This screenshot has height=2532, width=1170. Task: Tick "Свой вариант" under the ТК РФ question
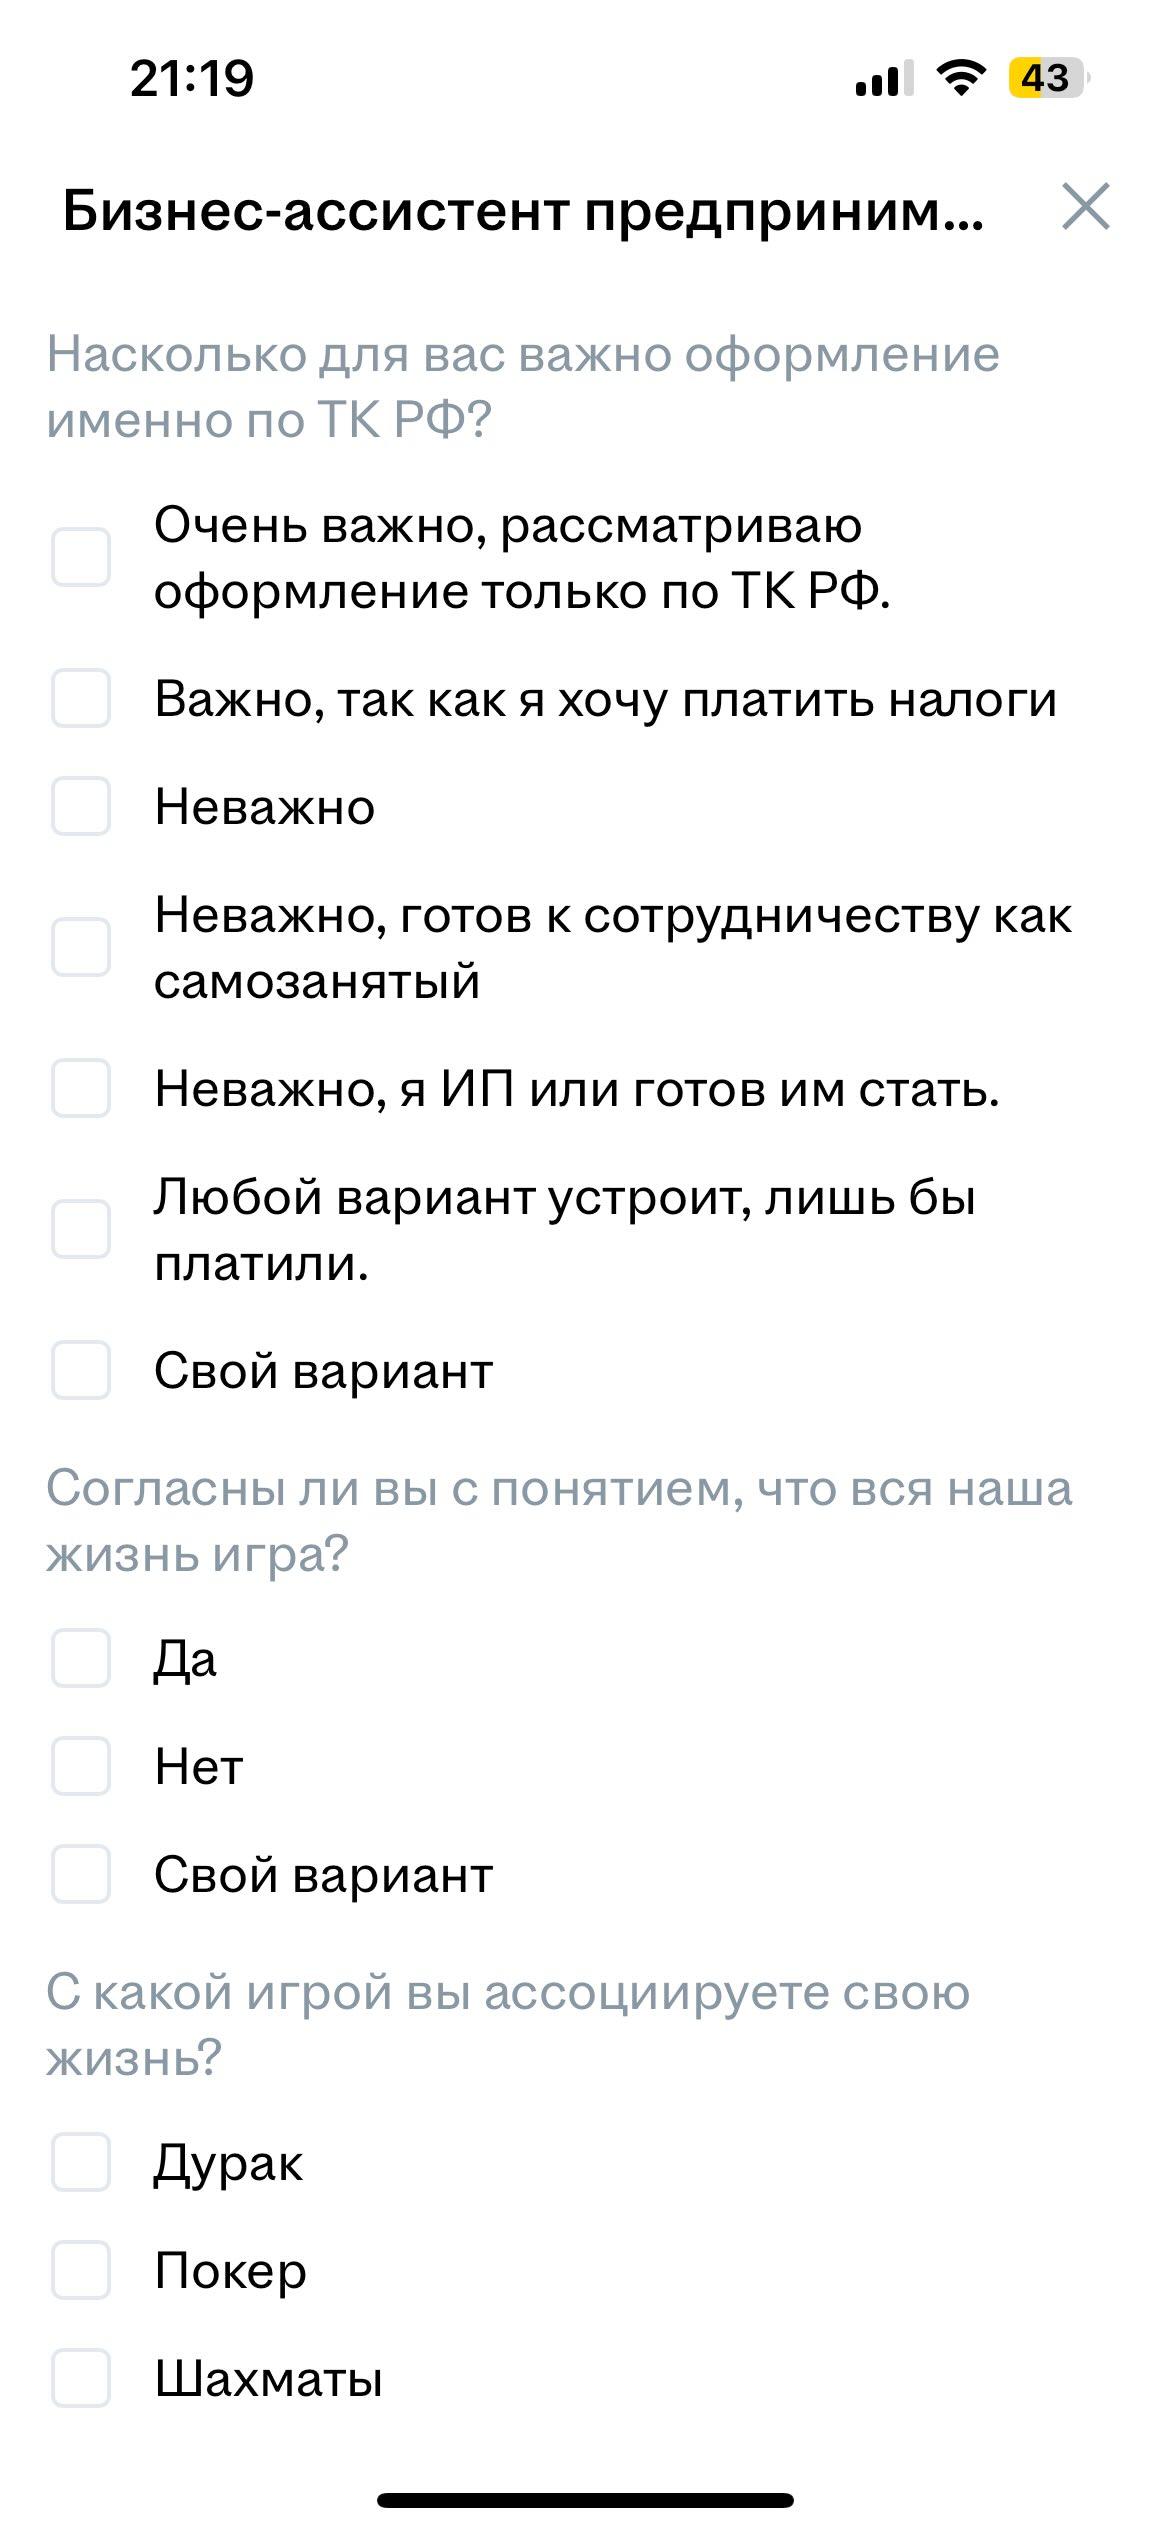pos(81,1370)
